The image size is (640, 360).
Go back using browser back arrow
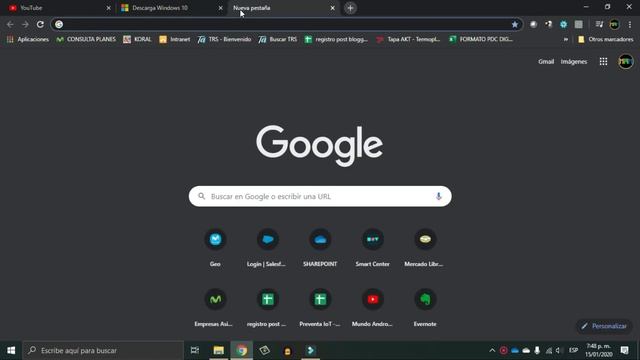coord(10,24)
